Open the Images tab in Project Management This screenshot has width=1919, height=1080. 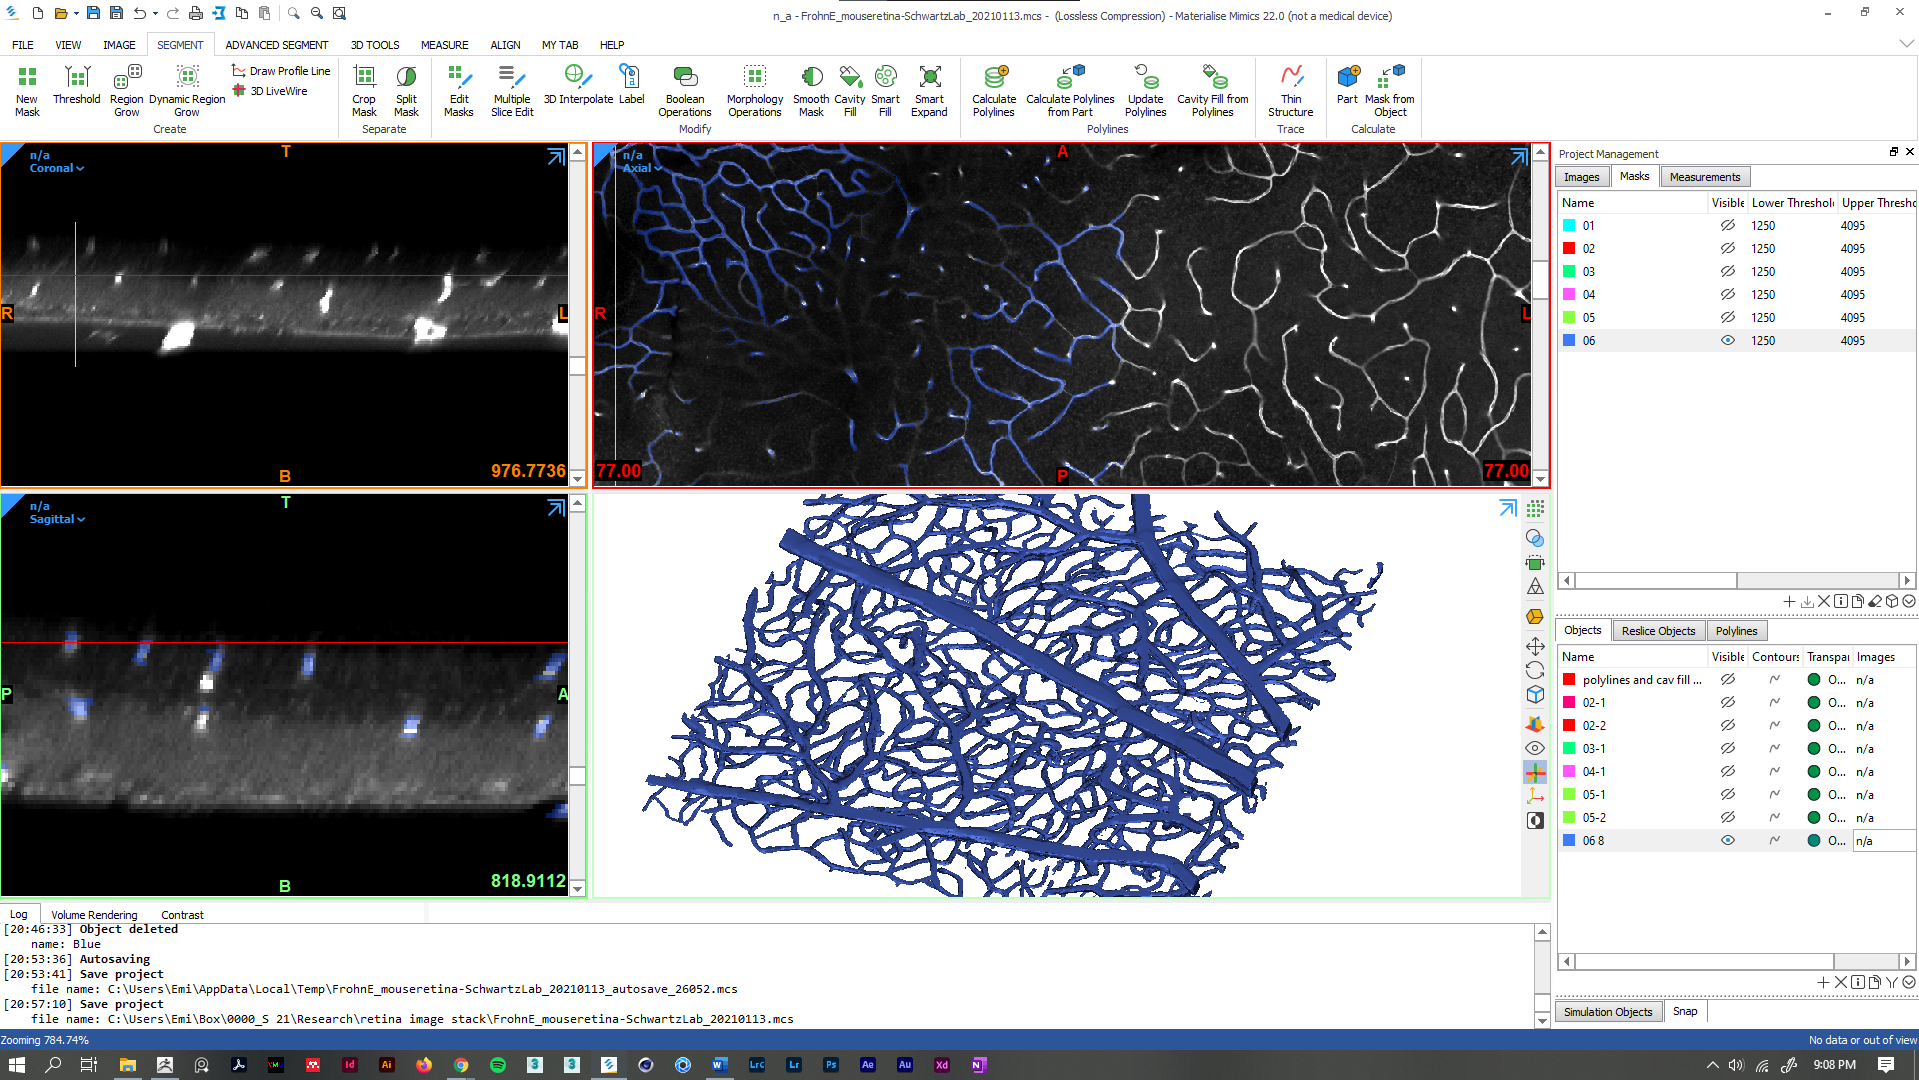coord(1581,177)
